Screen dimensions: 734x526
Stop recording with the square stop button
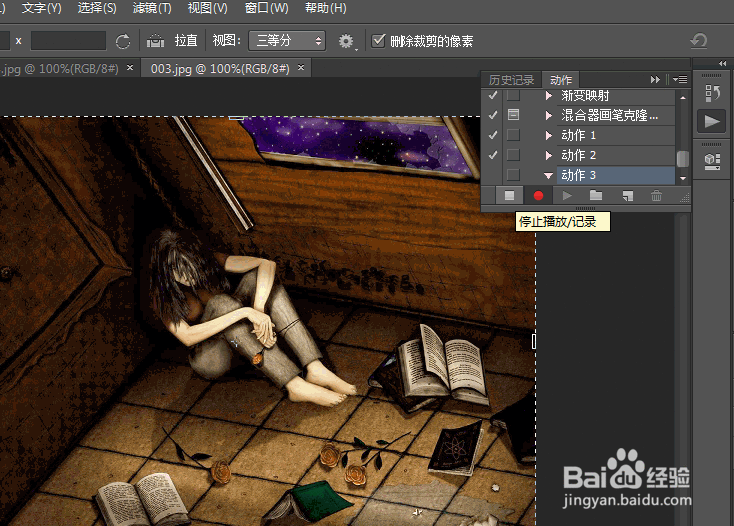pos(509,195)
